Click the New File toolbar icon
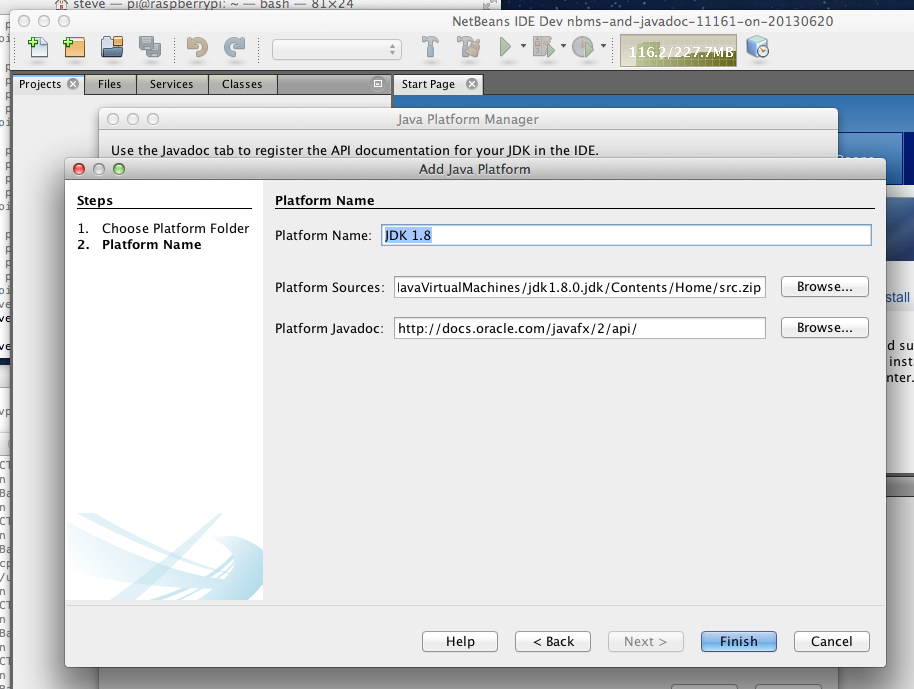 (x=39, y=47)
